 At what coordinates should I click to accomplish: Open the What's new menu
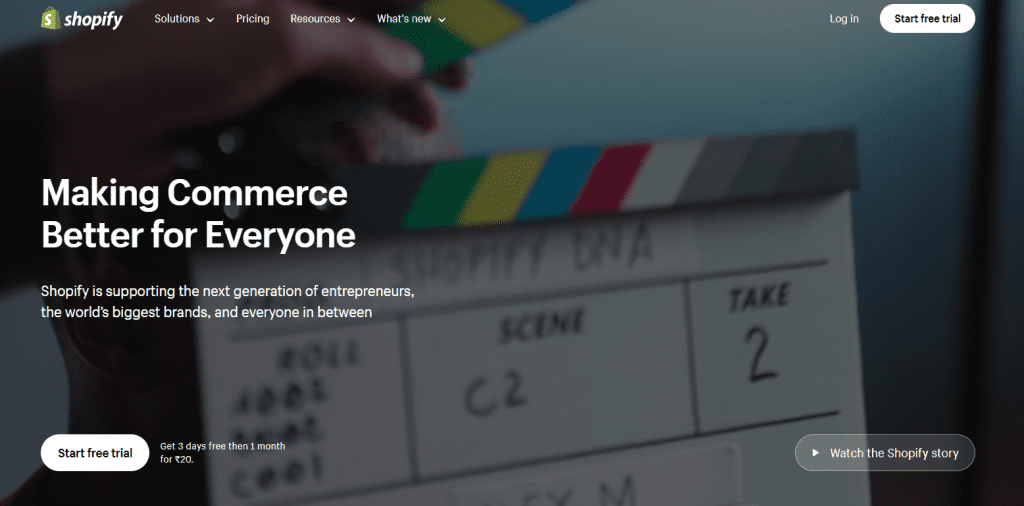(x=404, y=19)
